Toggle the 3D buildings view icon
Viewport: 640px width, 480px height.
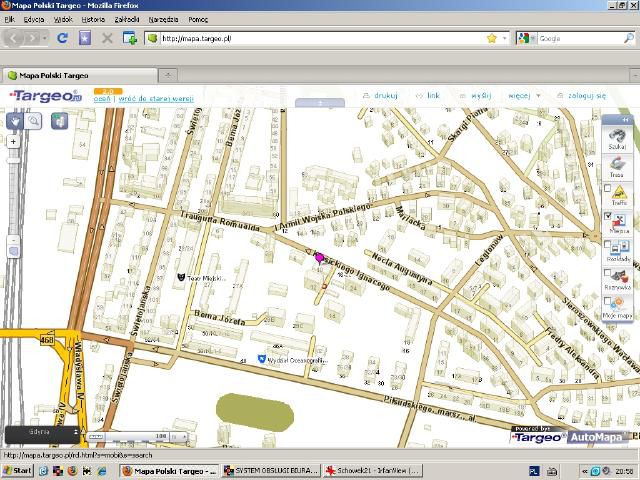tap(60, 121)
